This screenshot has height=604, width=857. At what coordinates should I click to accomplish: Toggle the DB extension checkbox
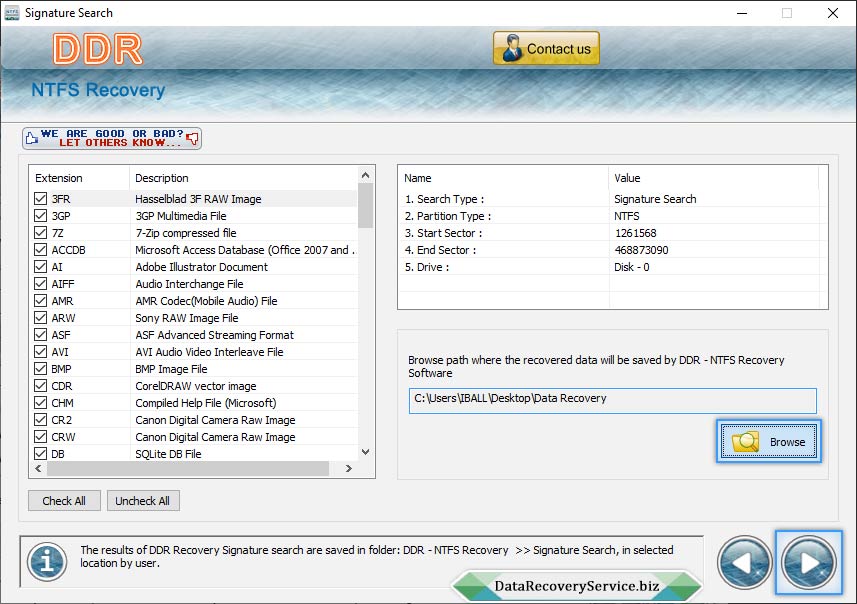coord(40,453)
